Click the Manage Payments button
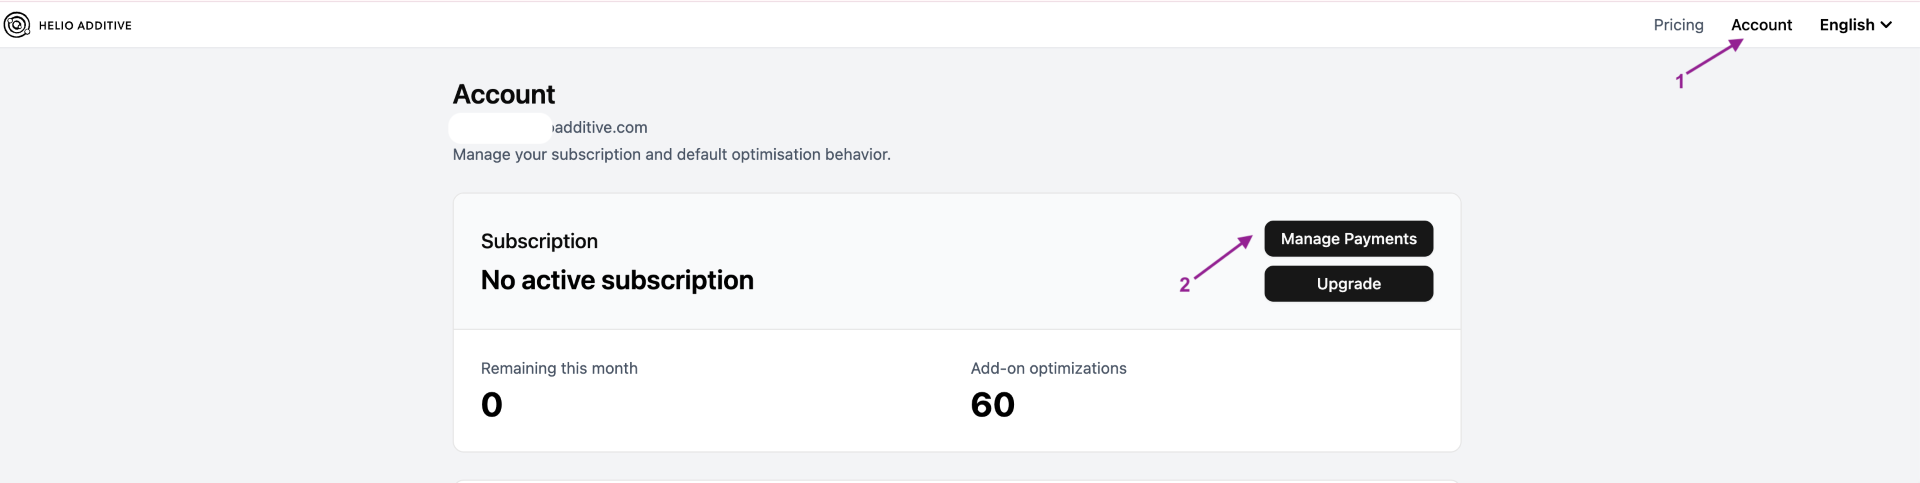Viewport: 1920px width, 483px height. (1348, 239)
